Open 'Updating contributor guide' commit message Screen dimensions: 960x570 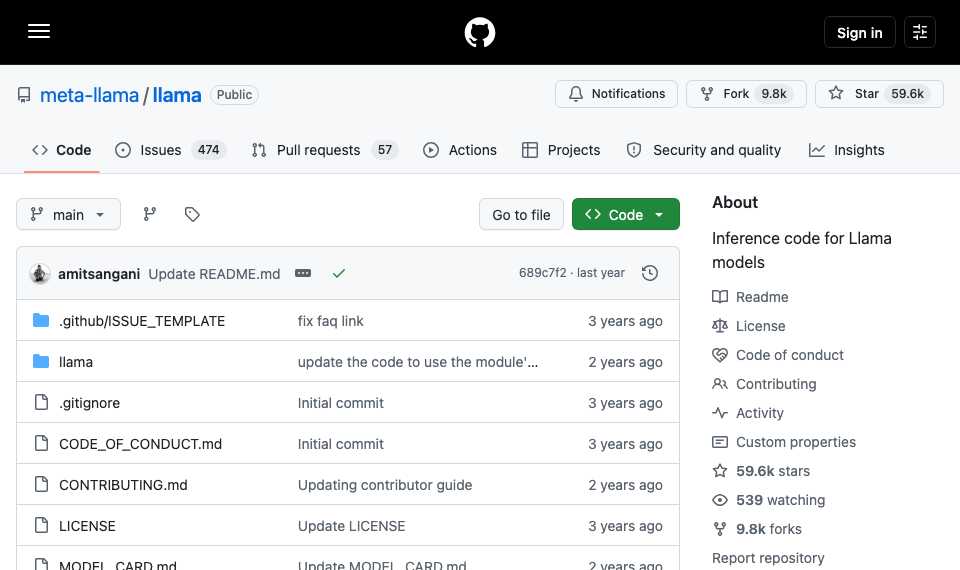384,485
